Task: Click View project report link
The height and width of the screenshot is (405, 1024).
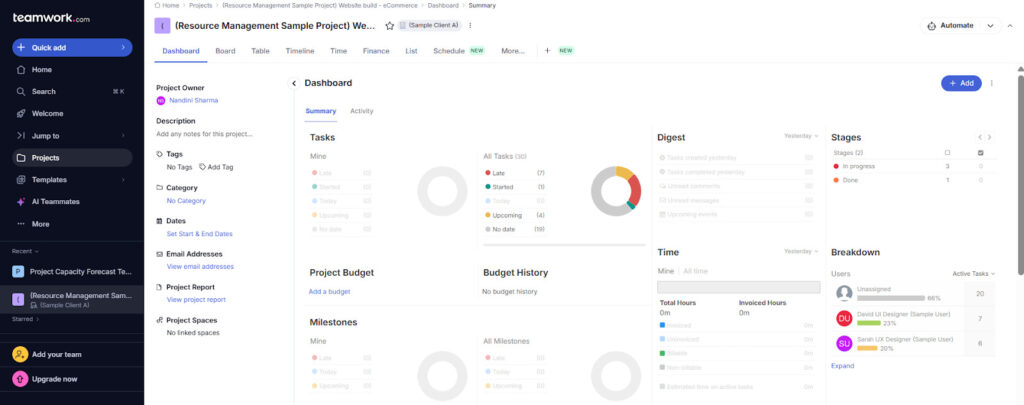Action: [x=197, y=300]
